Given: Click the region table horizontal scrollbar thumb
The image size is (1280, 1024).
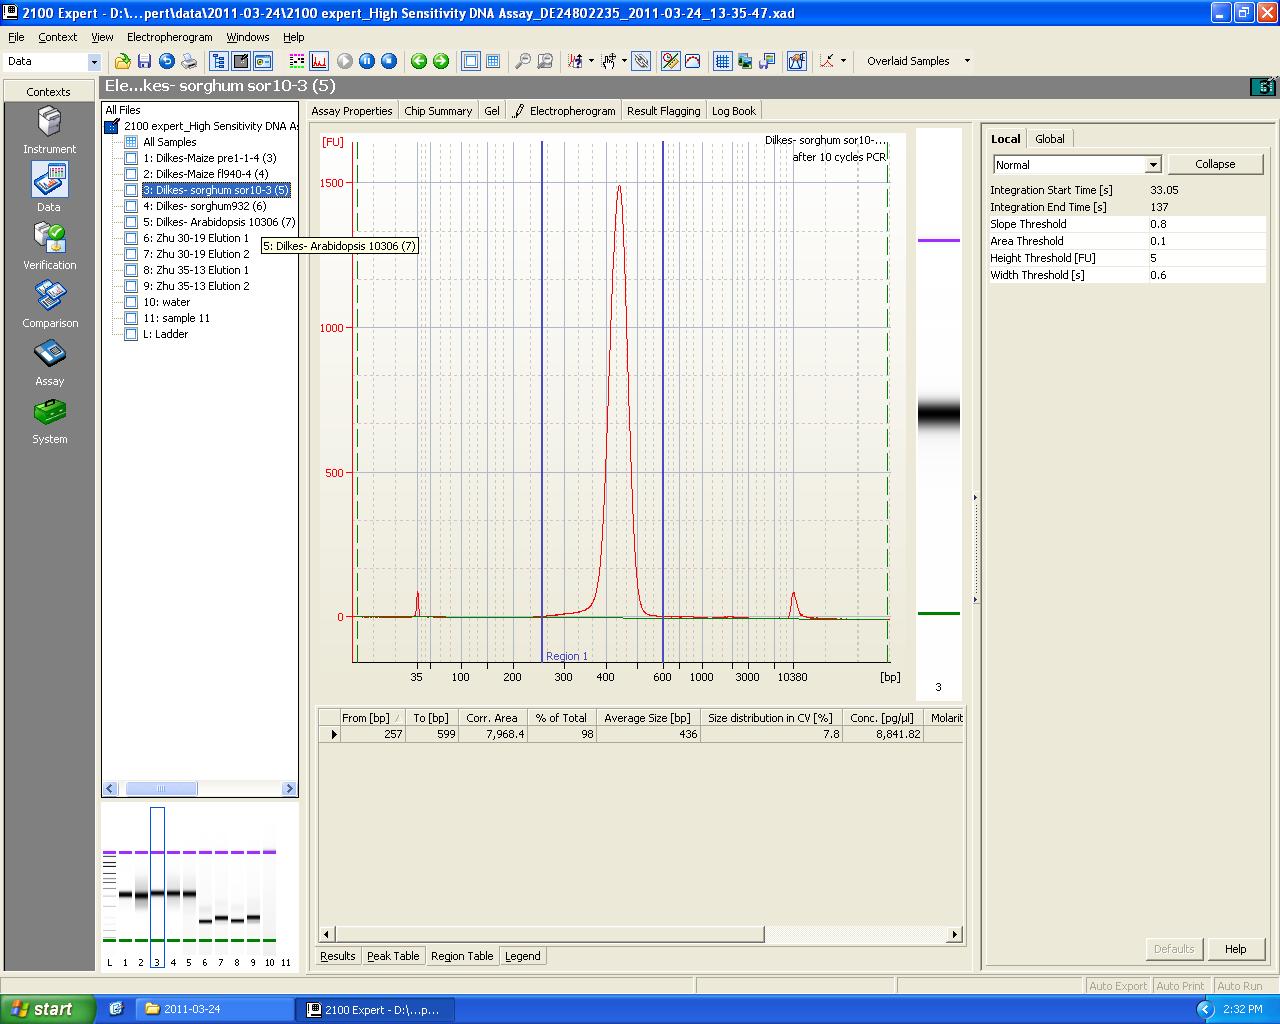Looking at the screenshot, I should click(x=548, y=934).
